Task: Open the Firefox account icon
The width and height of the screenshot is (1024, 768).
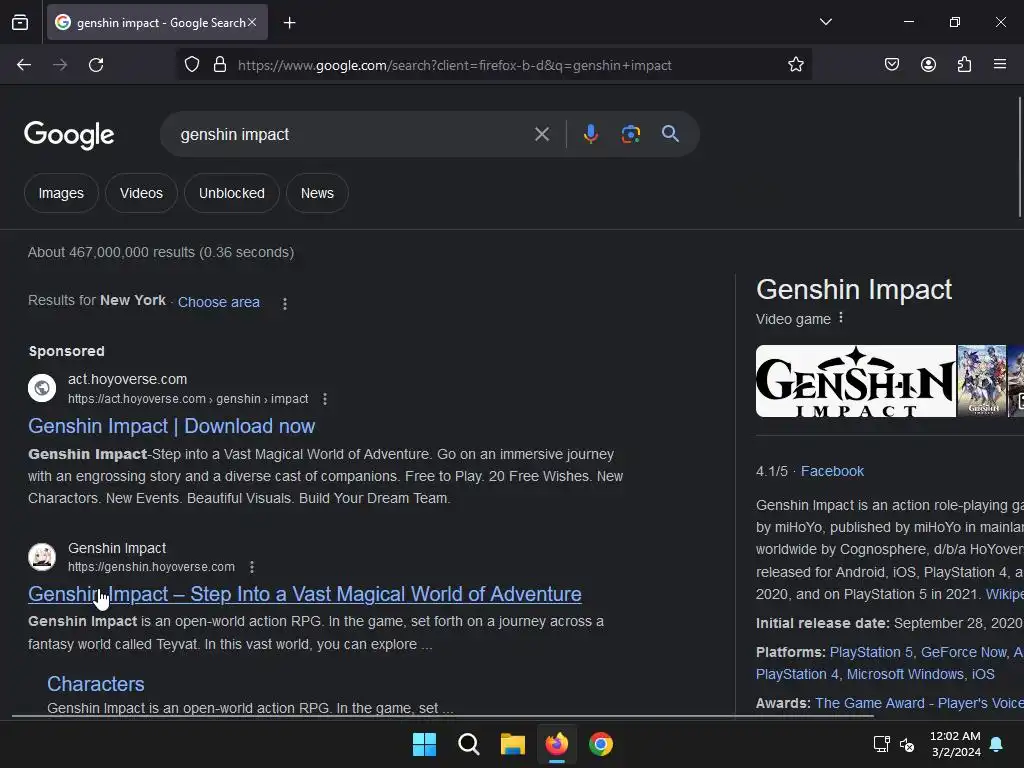Action: (928, 65)
